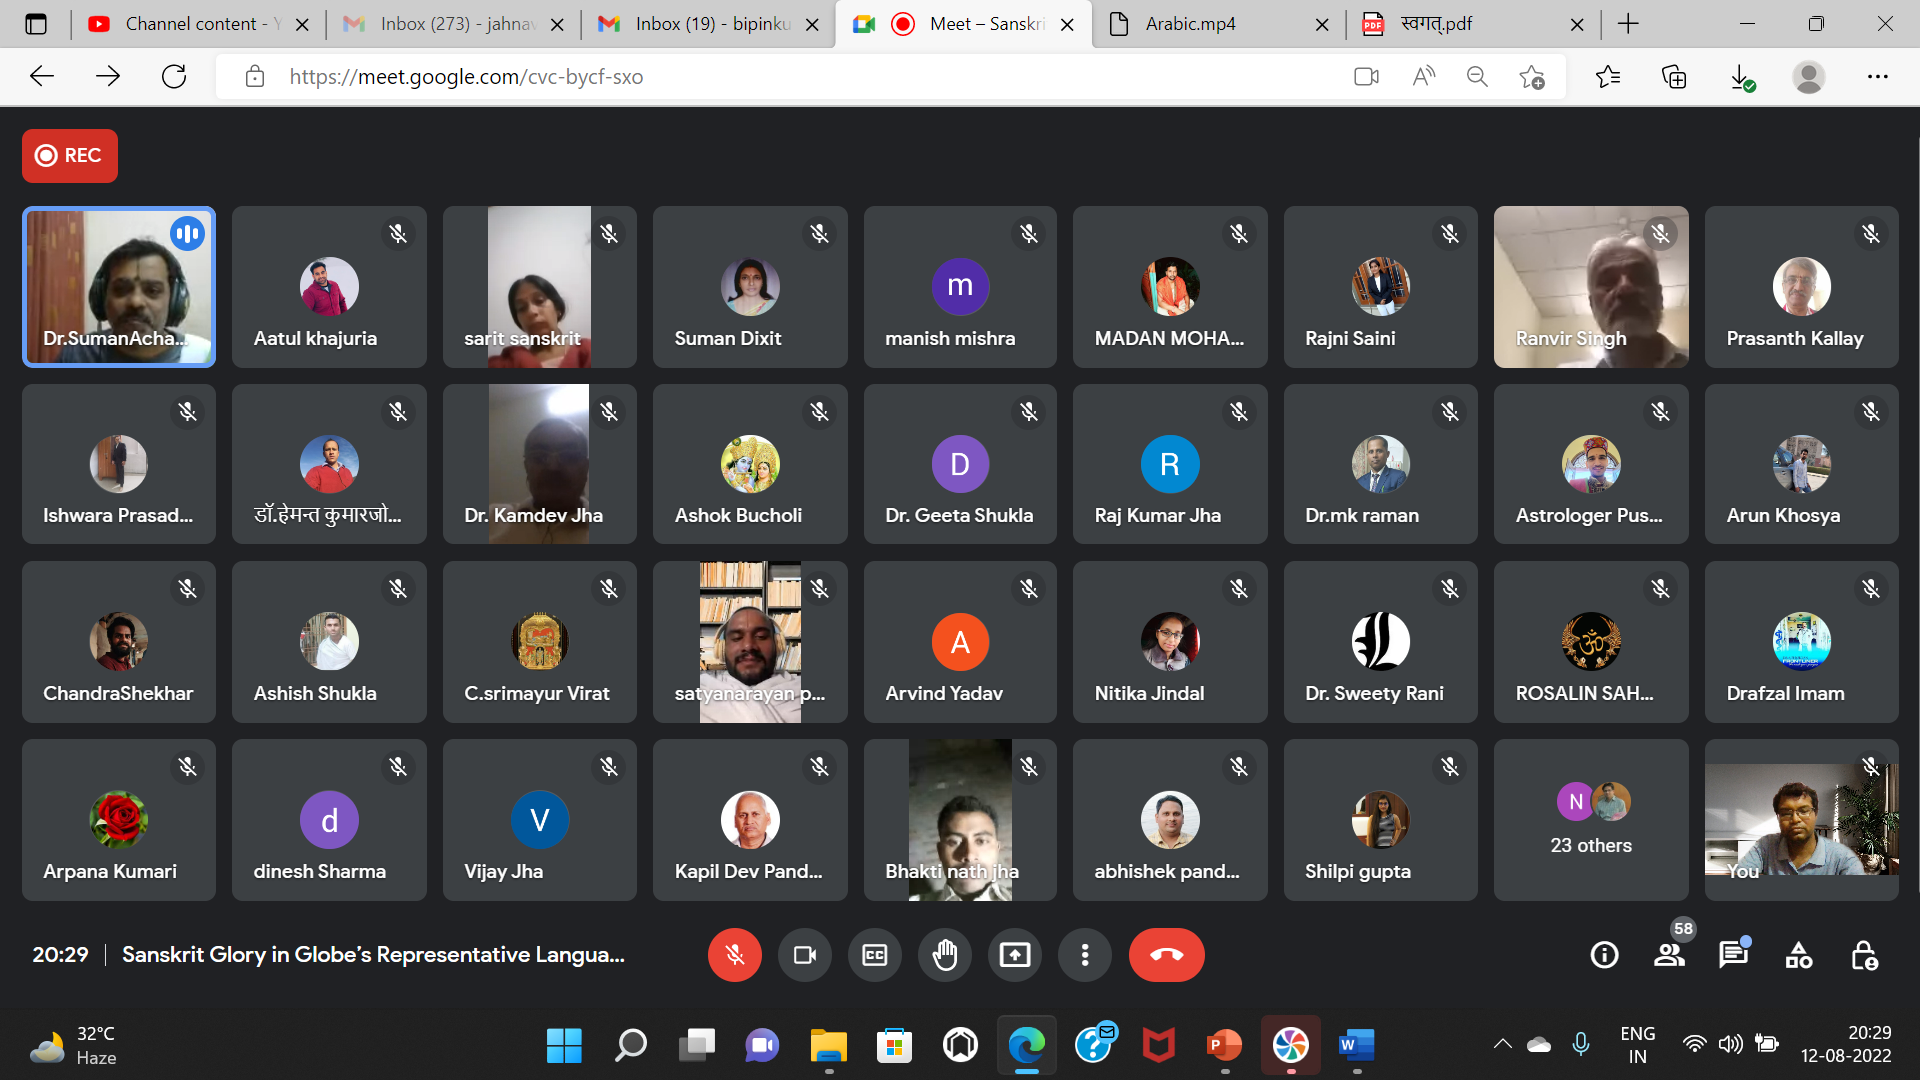Screen dimensions: 1920x1080
Task: Open meeting details info icon
Action: [1604, 955]
